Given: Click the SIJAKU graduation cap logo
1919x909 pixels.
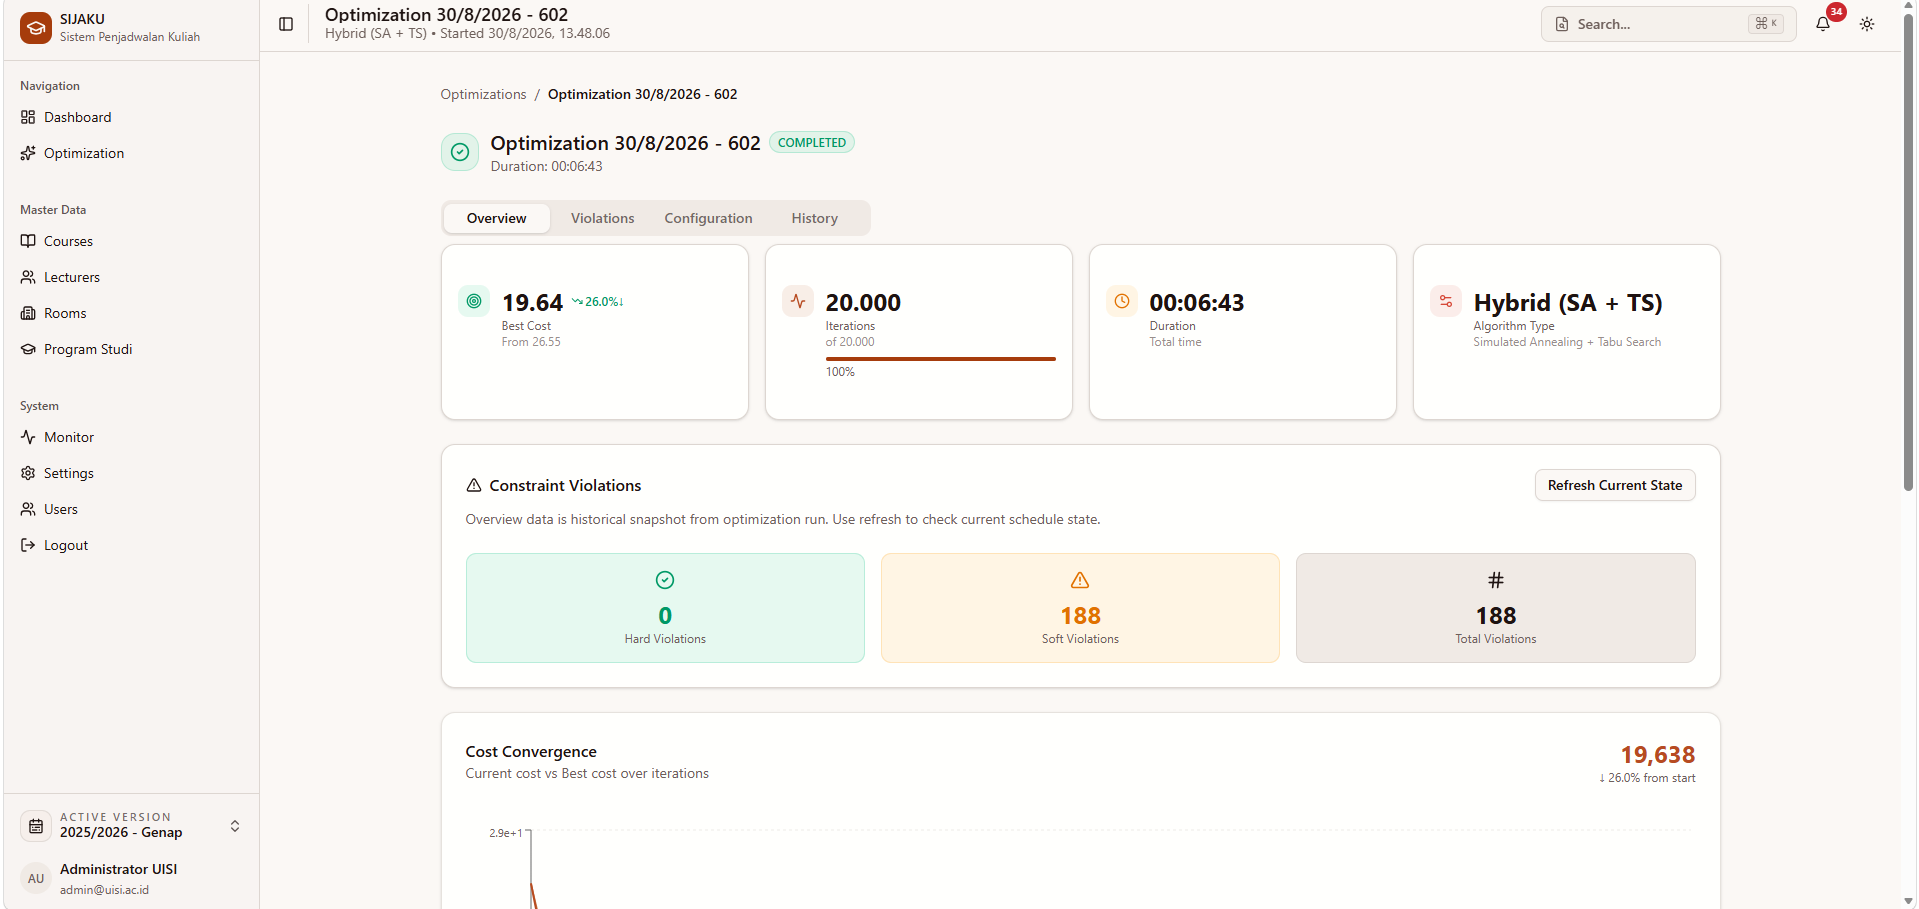Looking at the screenshot, I should (x=36, y=28).
